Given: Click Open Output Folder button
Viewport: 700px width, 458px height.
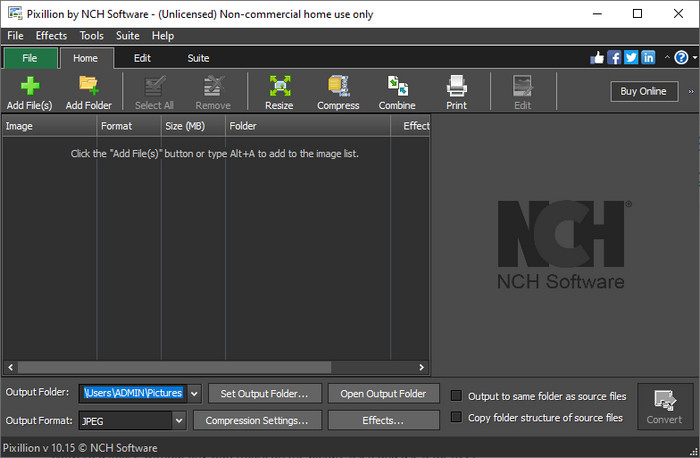Looking at the screenshot, I should (x=383, y=394).
